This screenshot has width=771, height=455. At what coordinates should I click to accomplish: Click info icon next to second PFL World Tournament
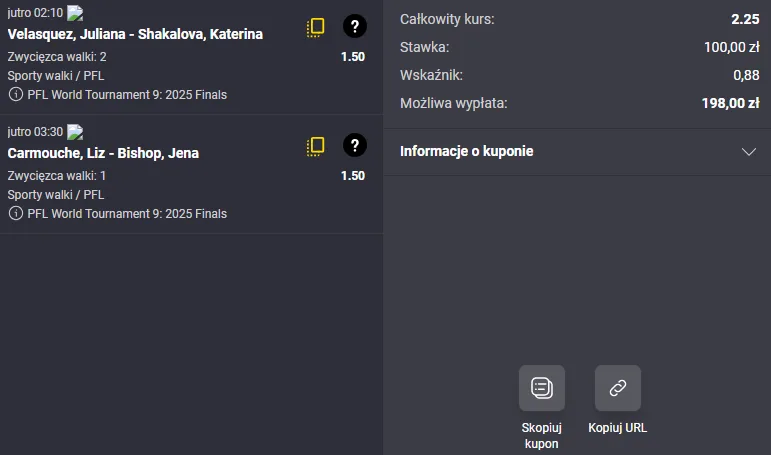point(16,213)
